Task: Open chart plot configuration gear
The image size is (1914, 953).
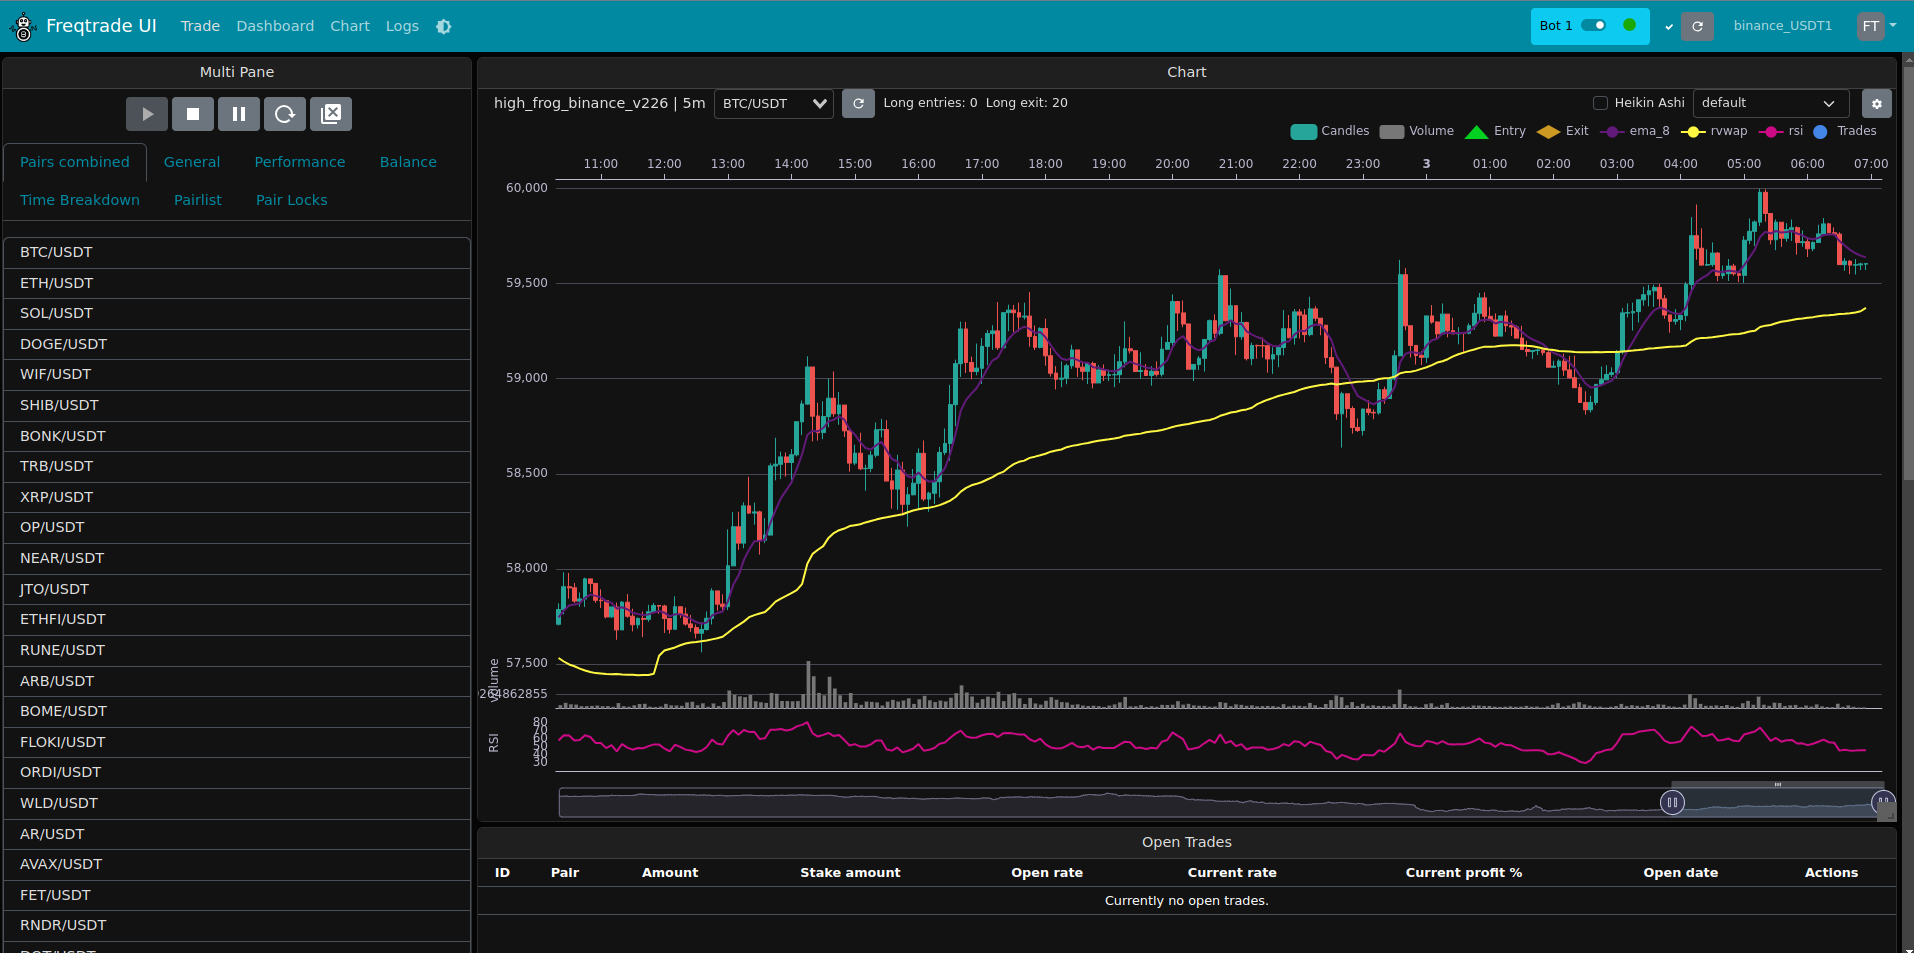Action: pyautogui.click(x=1876, y=104)
